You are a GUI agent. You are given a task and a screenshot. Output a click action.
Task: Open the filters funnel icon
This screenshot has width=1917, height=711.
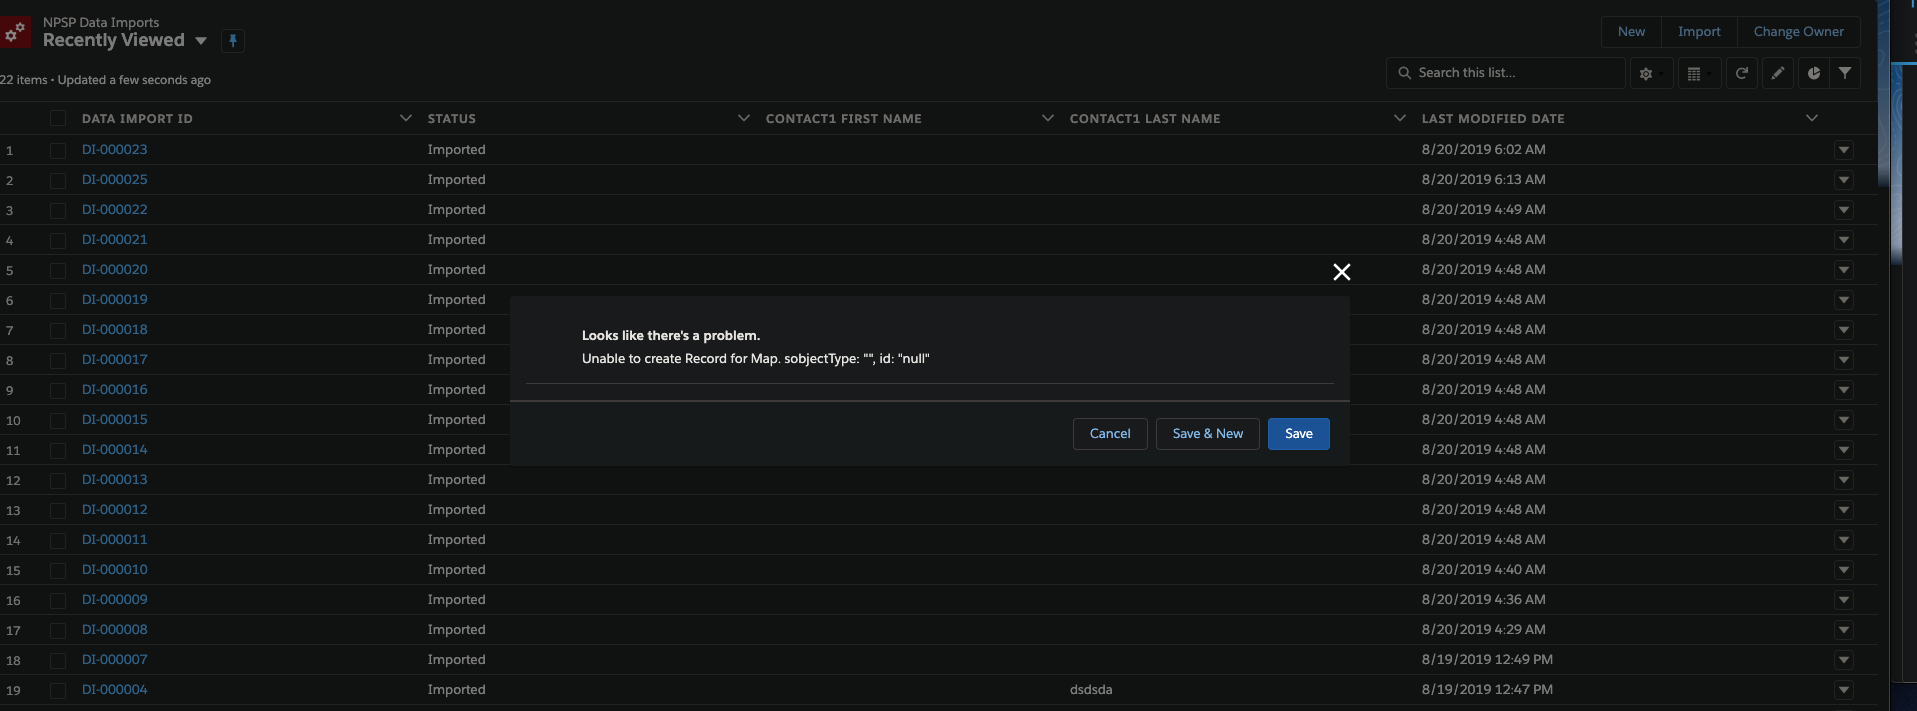[1845, 73]
